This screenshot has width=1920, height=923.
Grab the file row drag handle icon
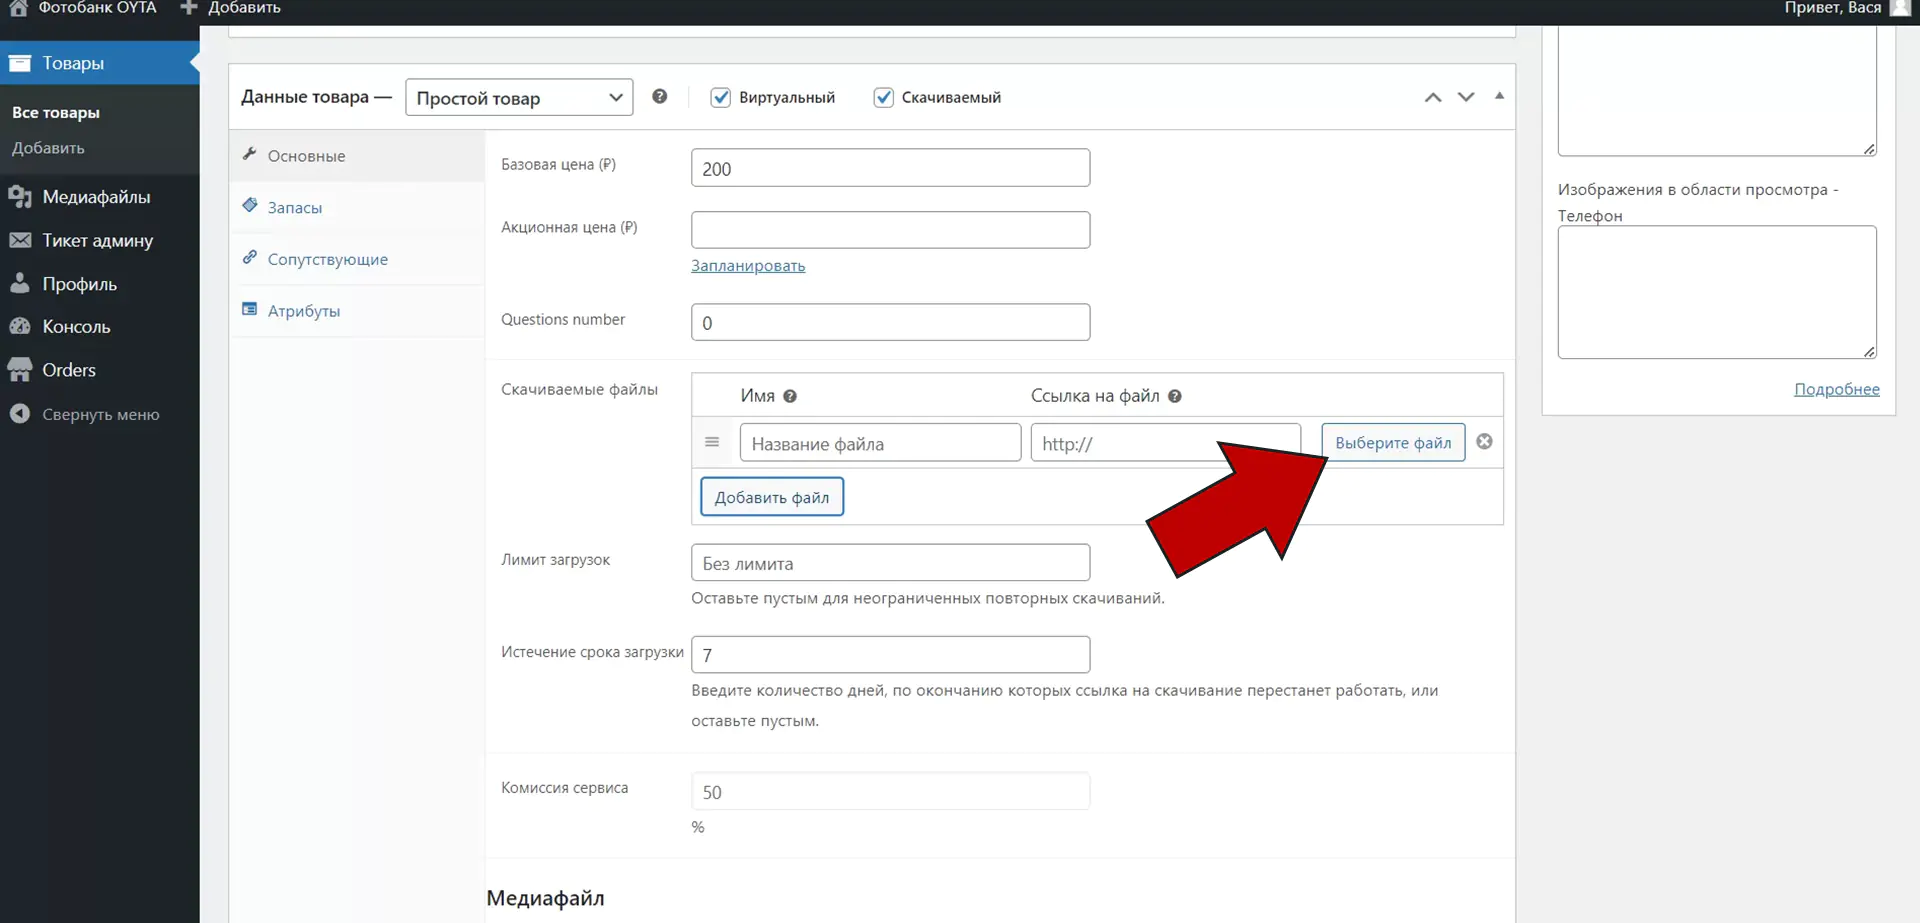pos(712,442)
